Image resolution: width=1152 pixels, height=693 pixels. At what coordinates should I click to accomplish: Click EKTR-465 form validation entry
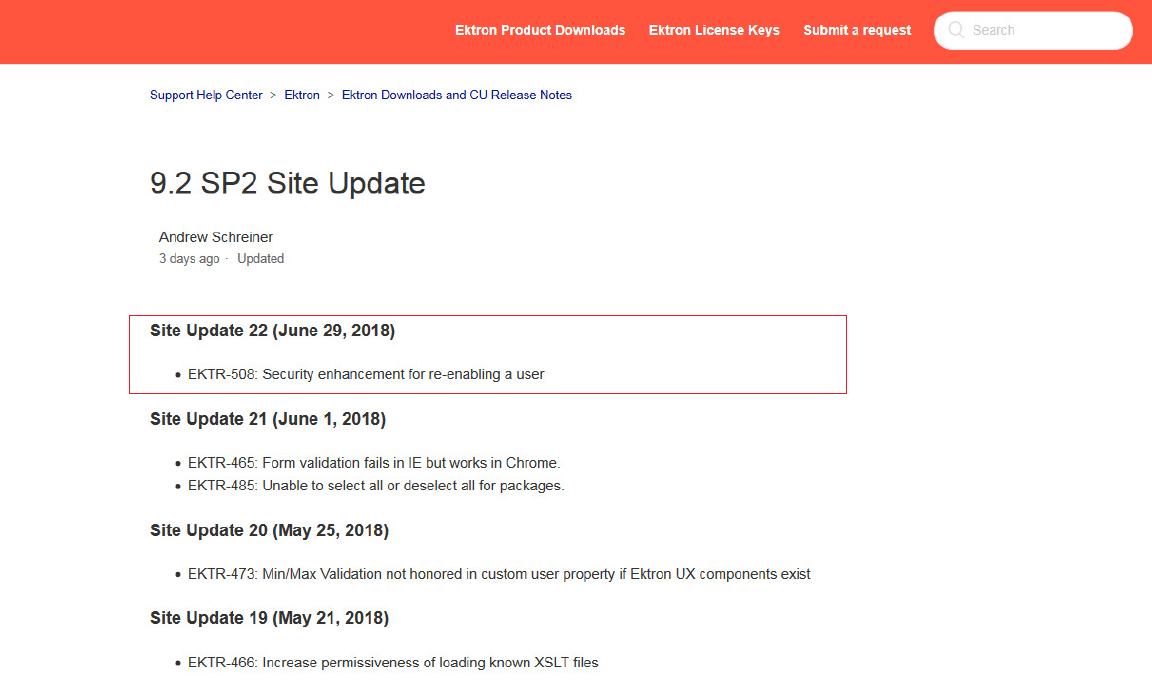click(x=374, y=463)
